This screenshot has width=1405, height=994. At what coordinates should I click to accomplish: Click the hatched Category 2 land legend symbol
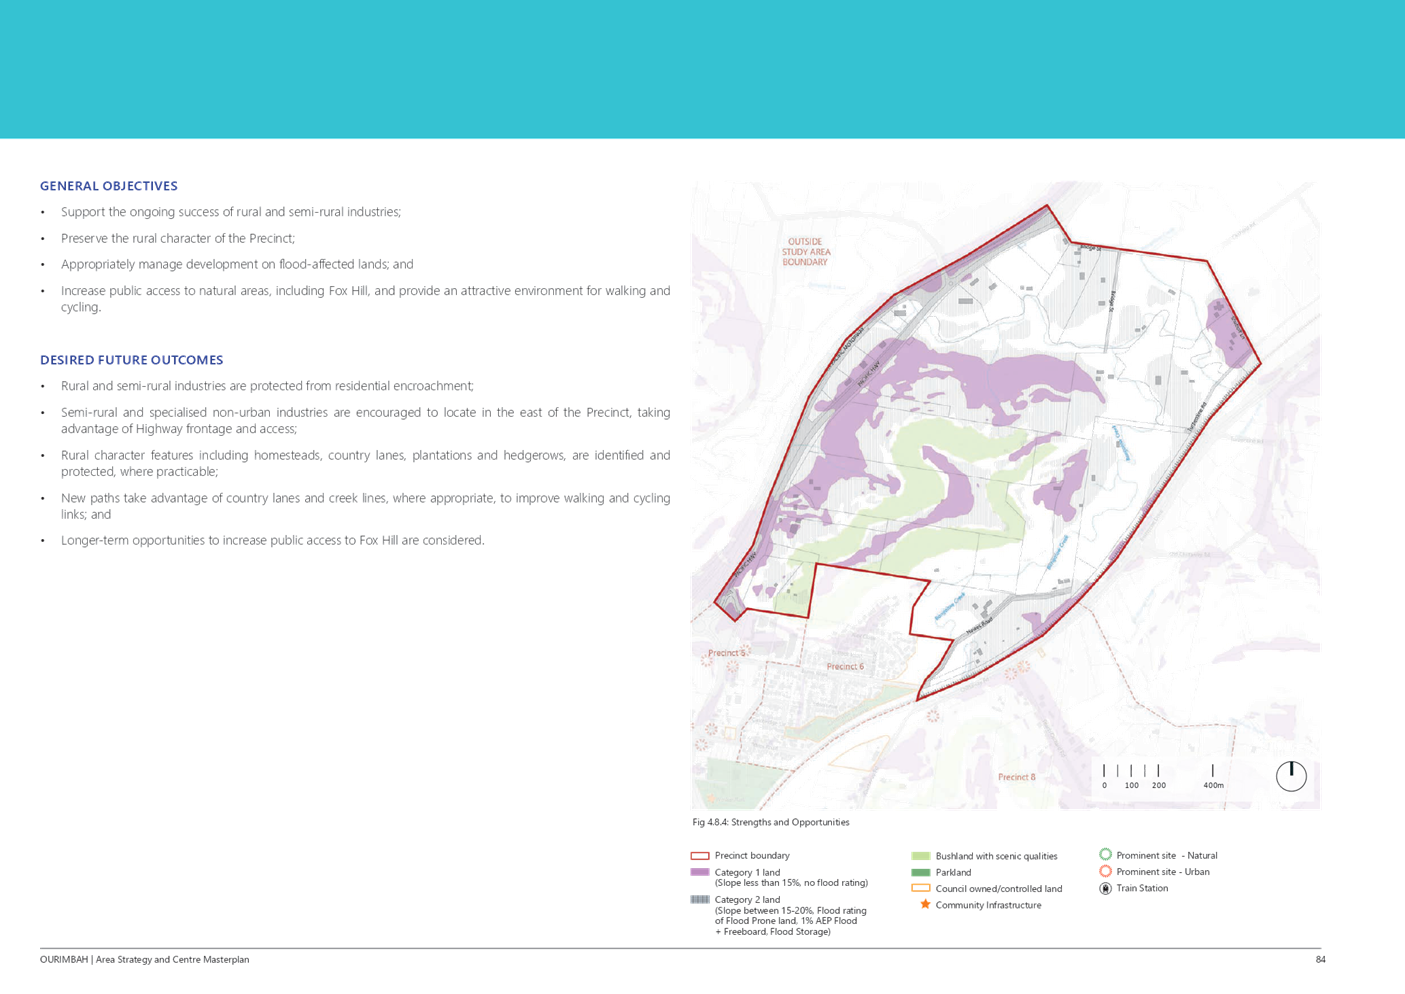click(700, 900)
